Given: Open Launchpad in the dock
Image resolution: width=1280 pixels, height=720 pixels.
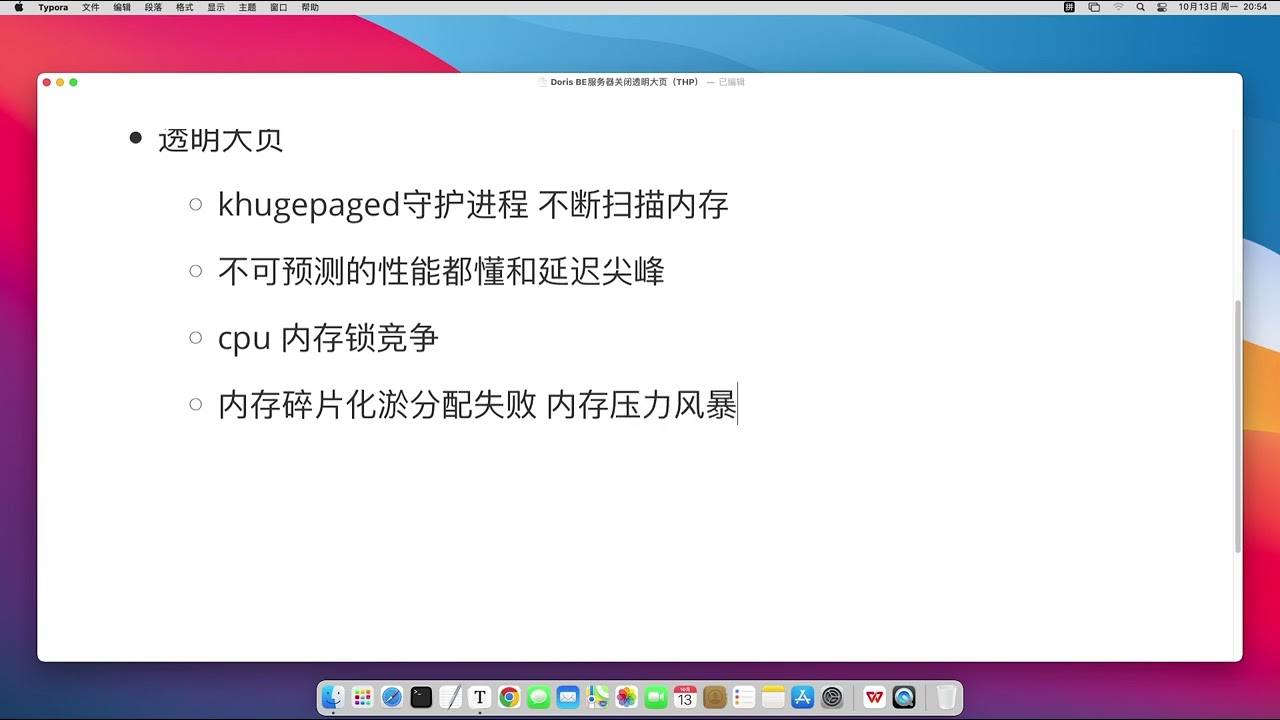Looking at the screenshot, I should 363,697.
